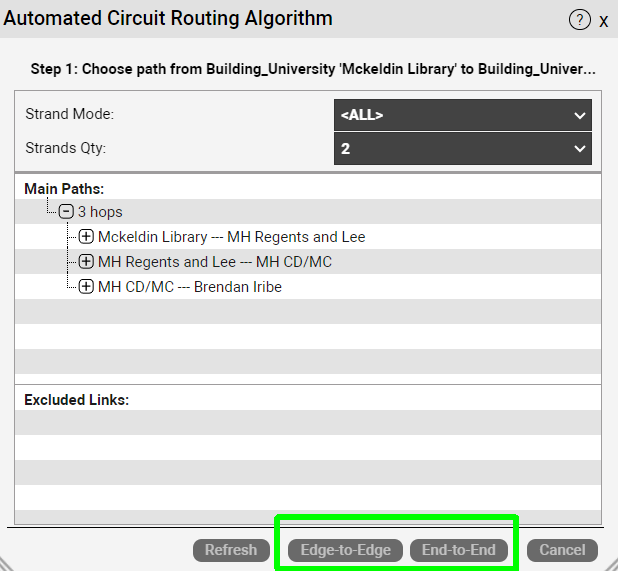The height and width of the screenshot is (571, 618).
Task: Click the Step 1 instruction text
Action: click(313, 70)
